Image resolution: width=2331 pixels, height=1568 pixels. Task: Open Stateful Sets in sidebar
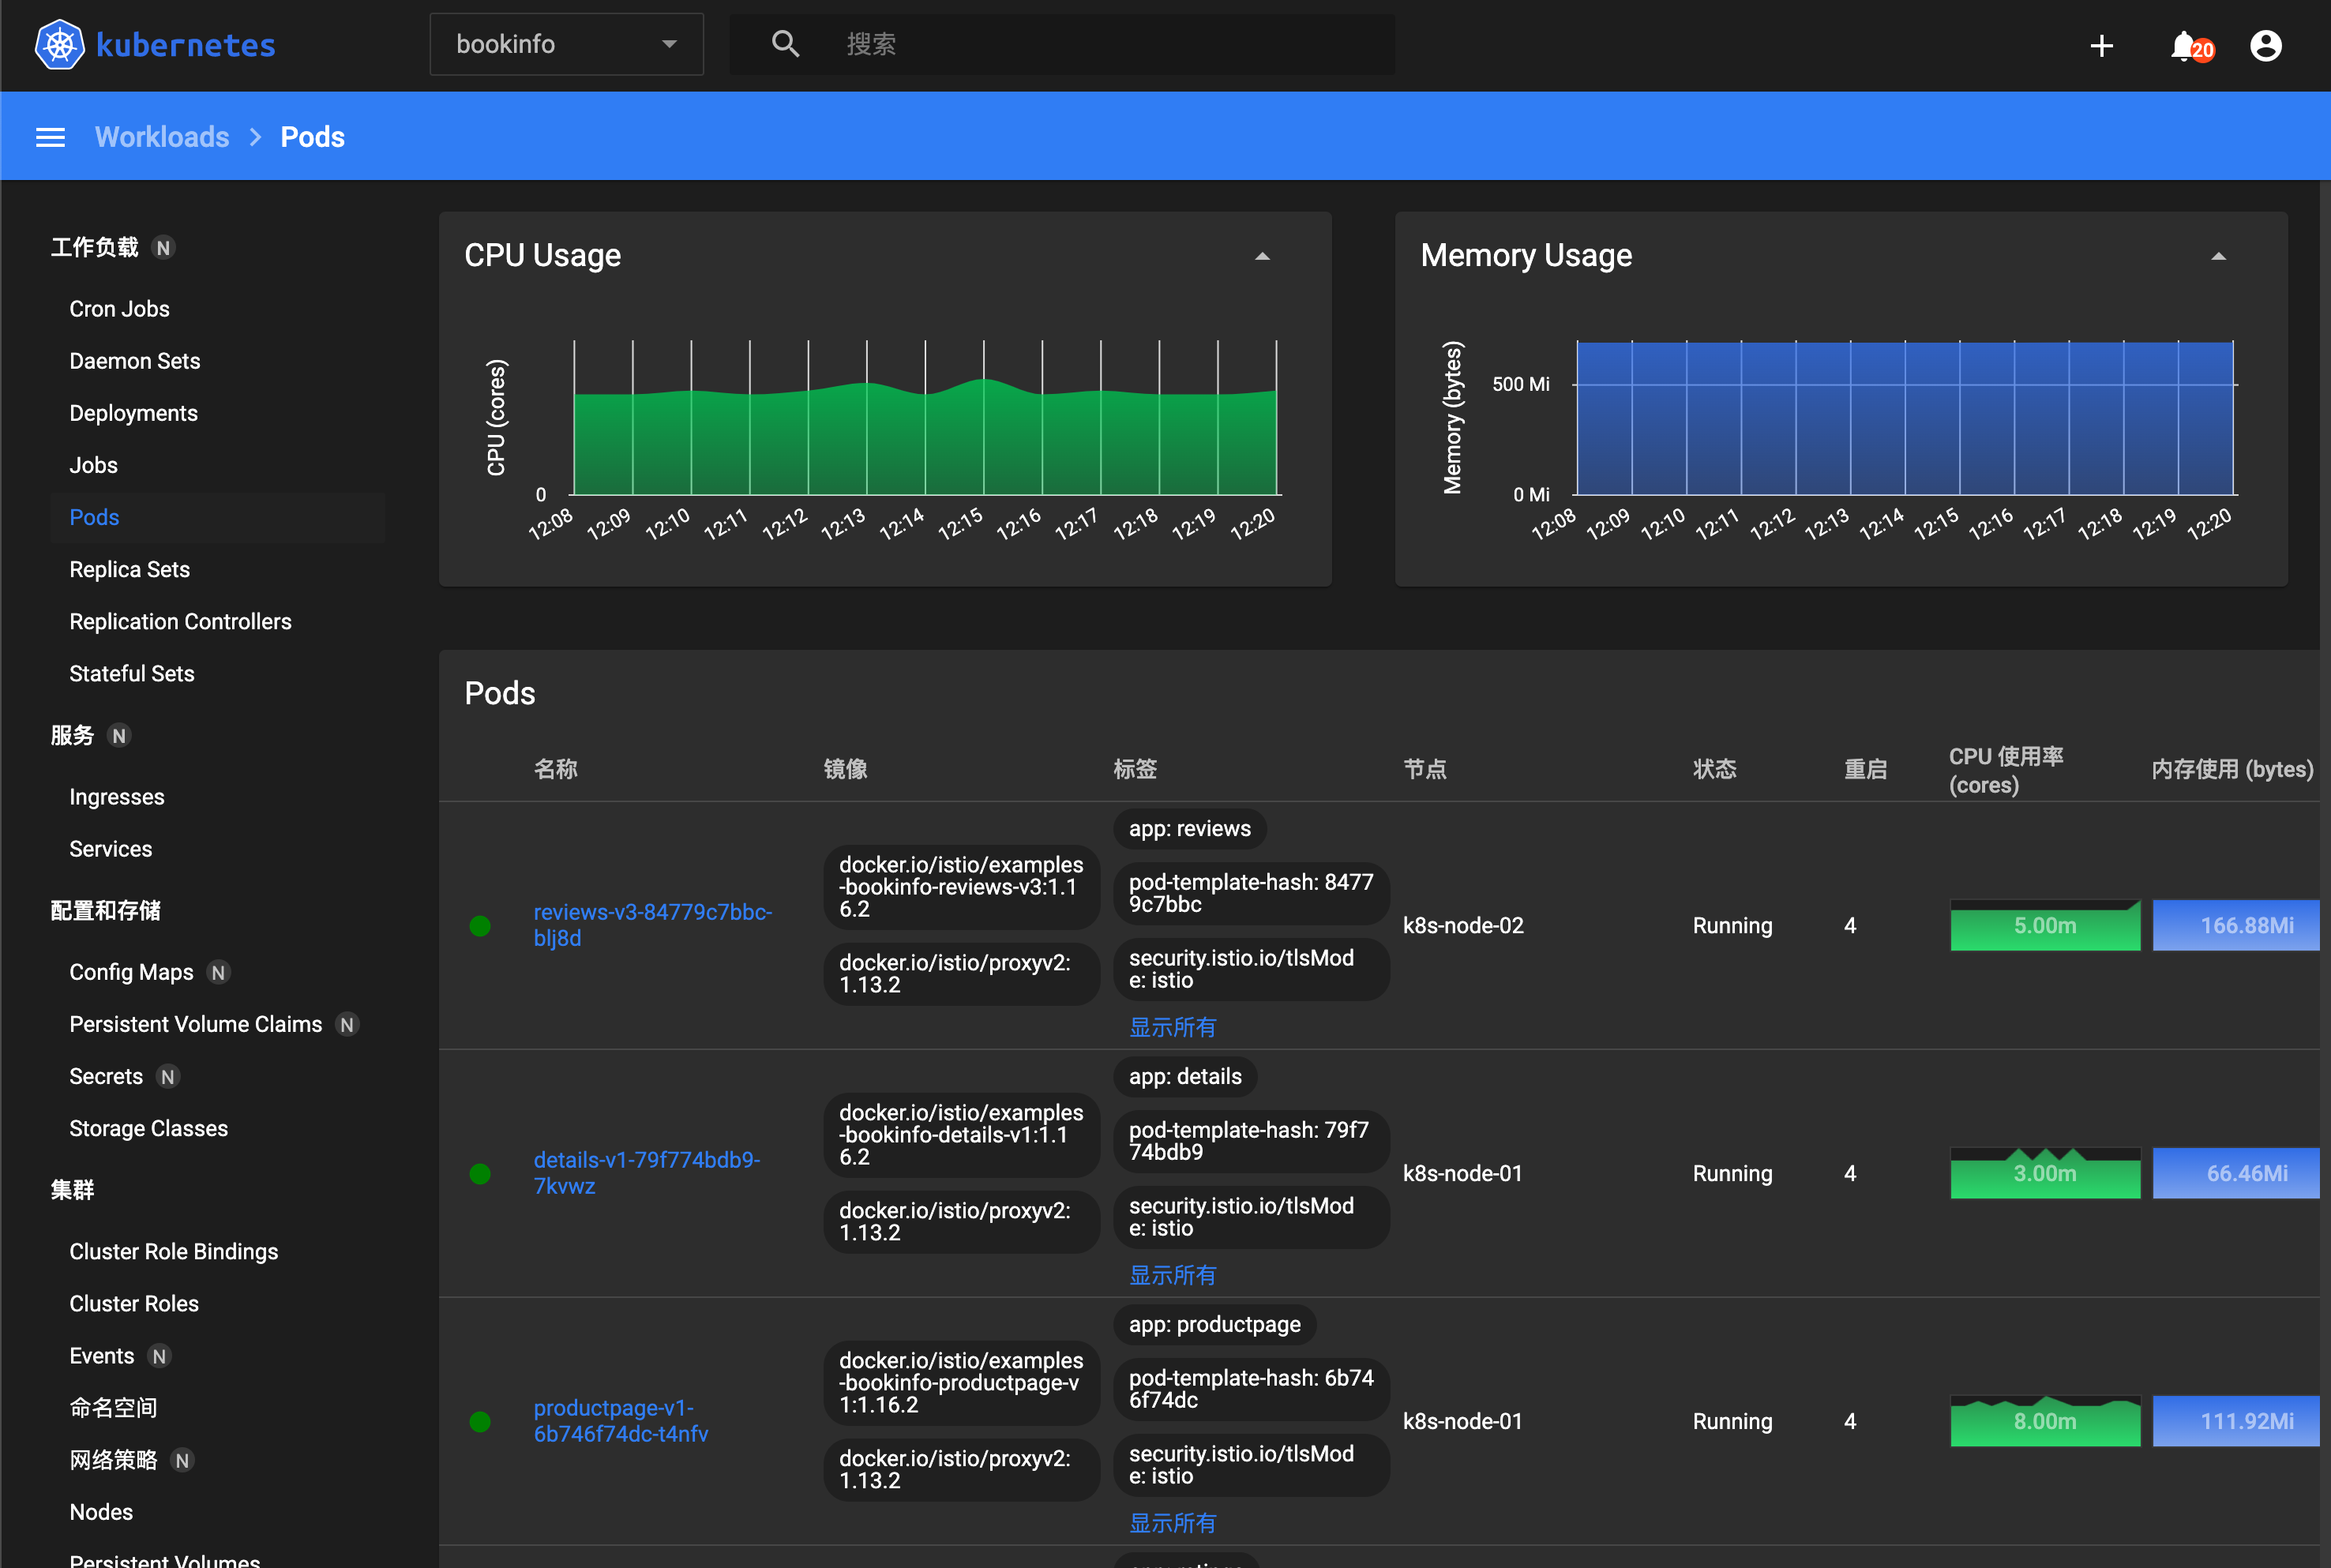(132, 673)
